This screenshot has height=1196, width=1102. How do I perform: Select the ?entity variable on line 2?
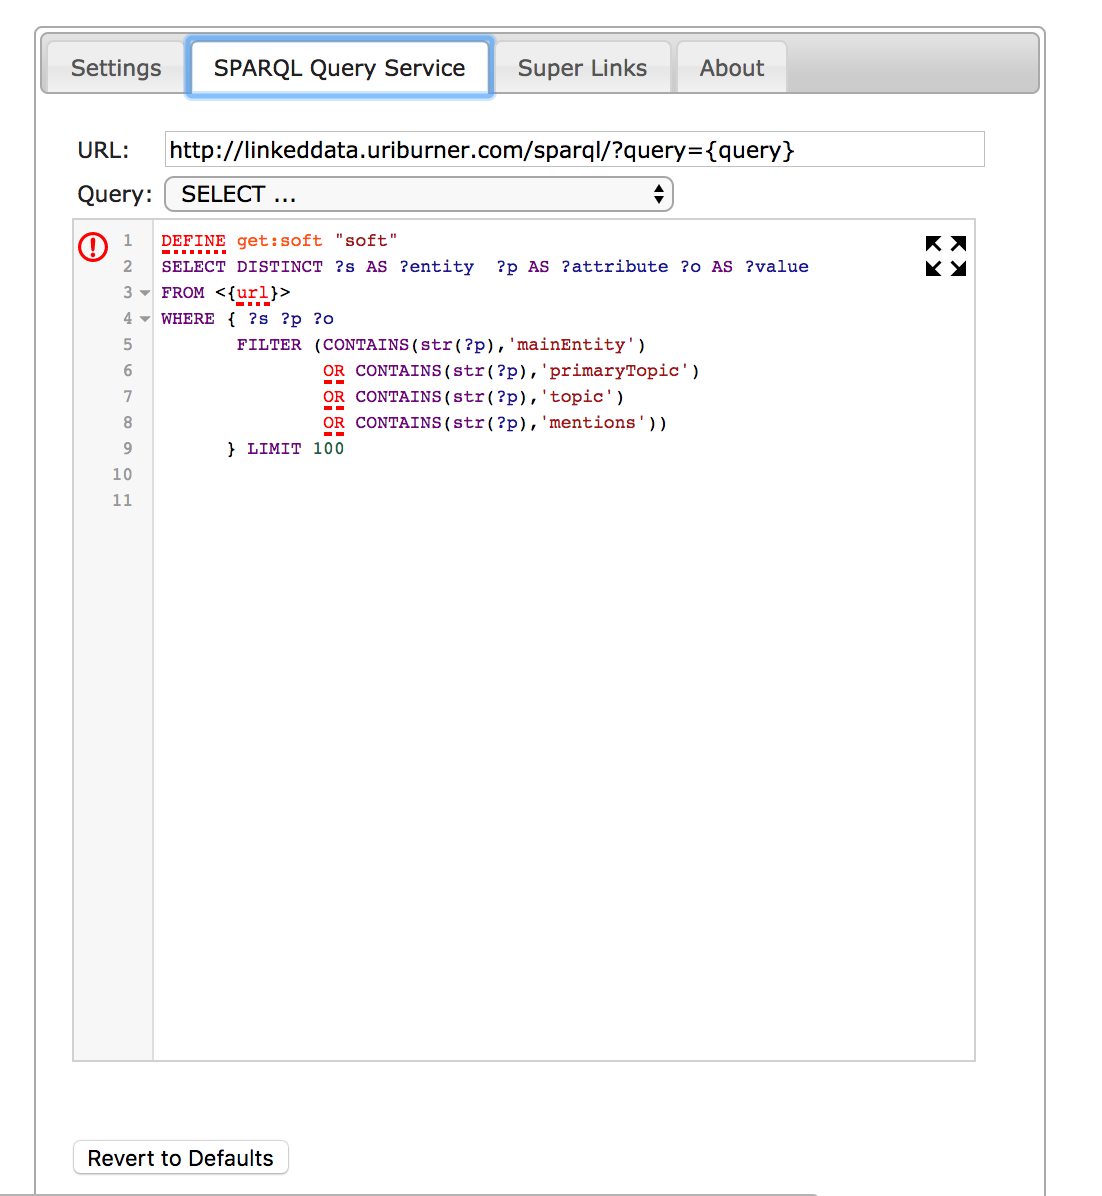coord(436,266)
